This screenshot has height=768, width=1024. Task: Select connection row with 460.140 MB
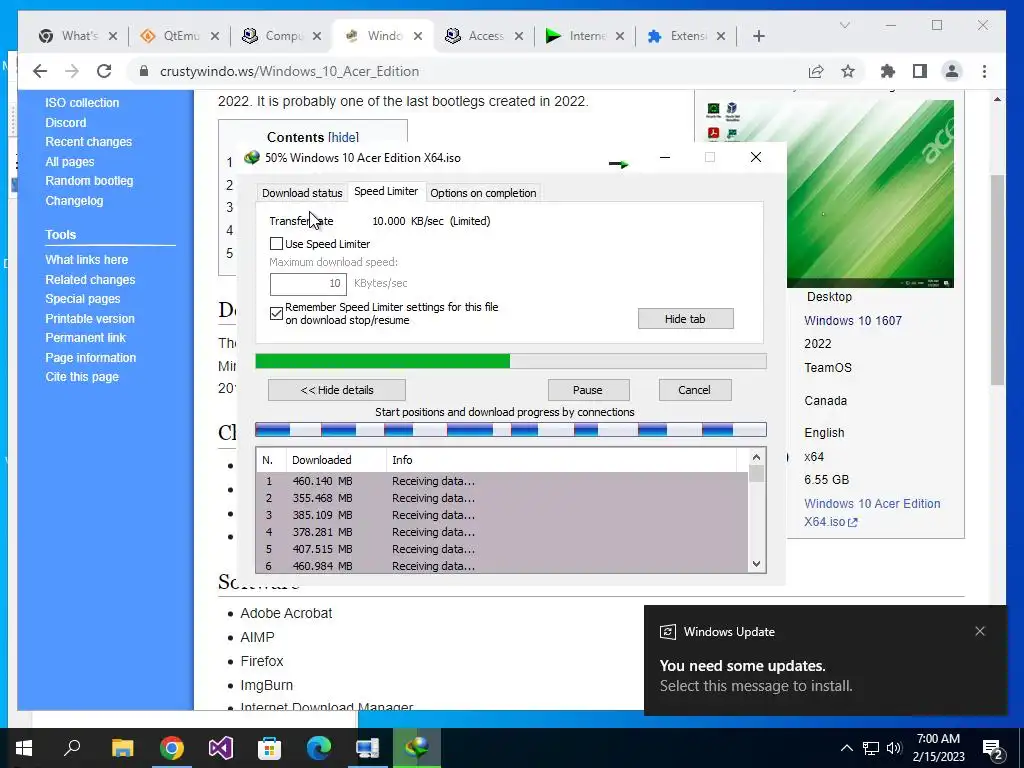502,481
